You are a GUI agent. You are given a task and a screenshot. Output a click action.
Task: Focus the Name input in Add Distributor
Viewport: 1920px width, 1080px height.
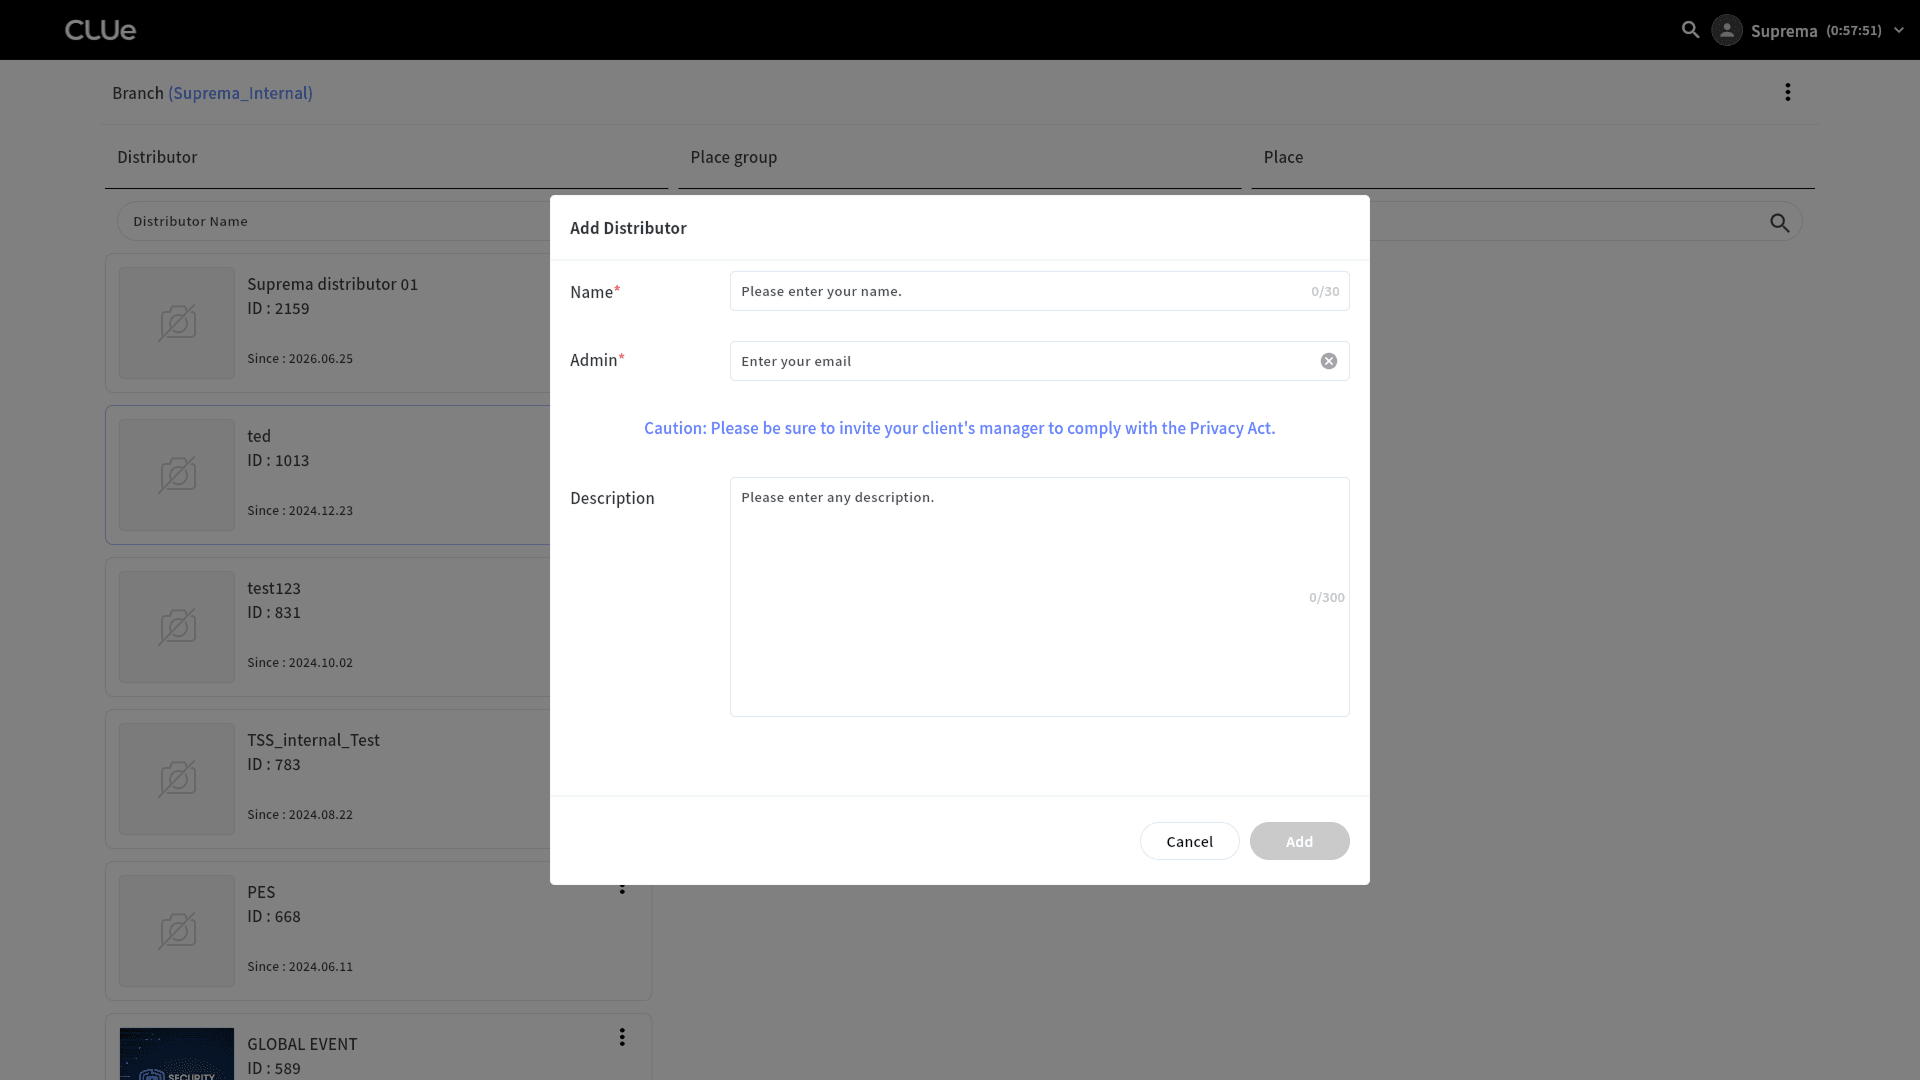[1039, 291]
